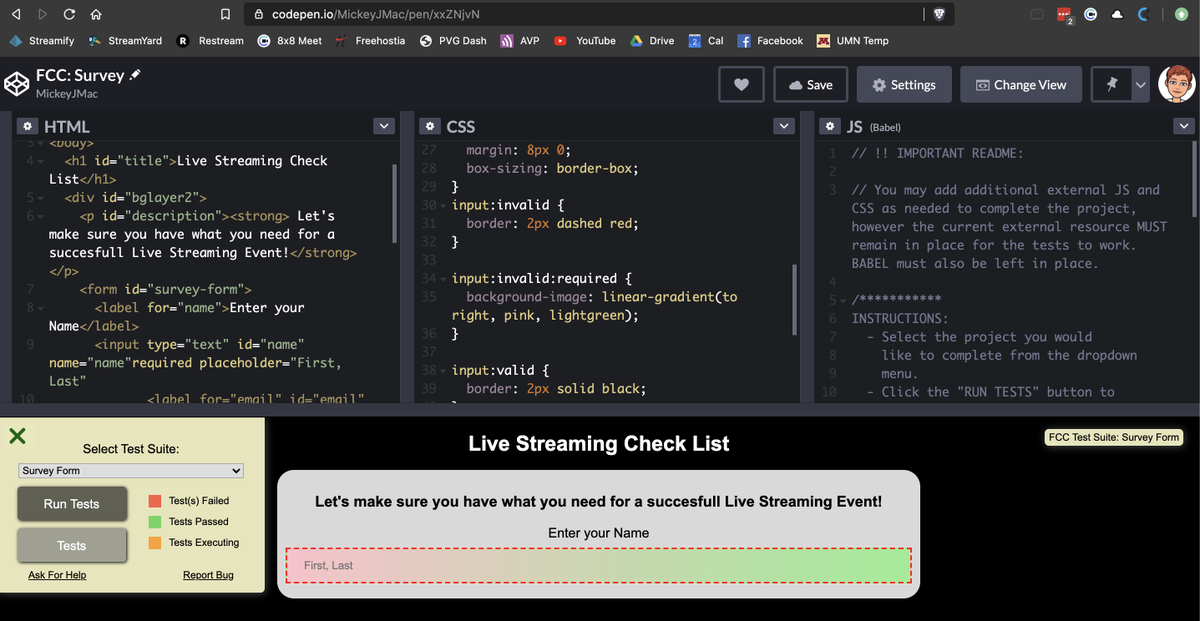Click the pencil icon to rename the pen
The image size is (1200, 621).
click(x=136, y=74)
